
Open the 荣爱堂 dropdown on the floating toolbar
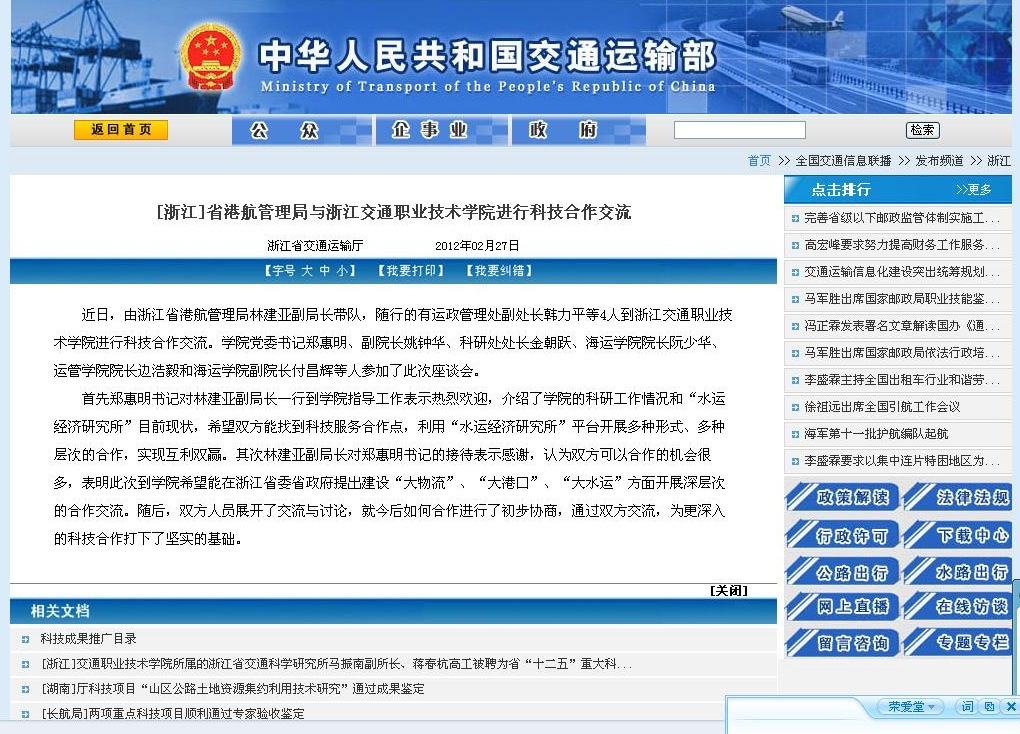pyautogui.click(x=911, y=707)
